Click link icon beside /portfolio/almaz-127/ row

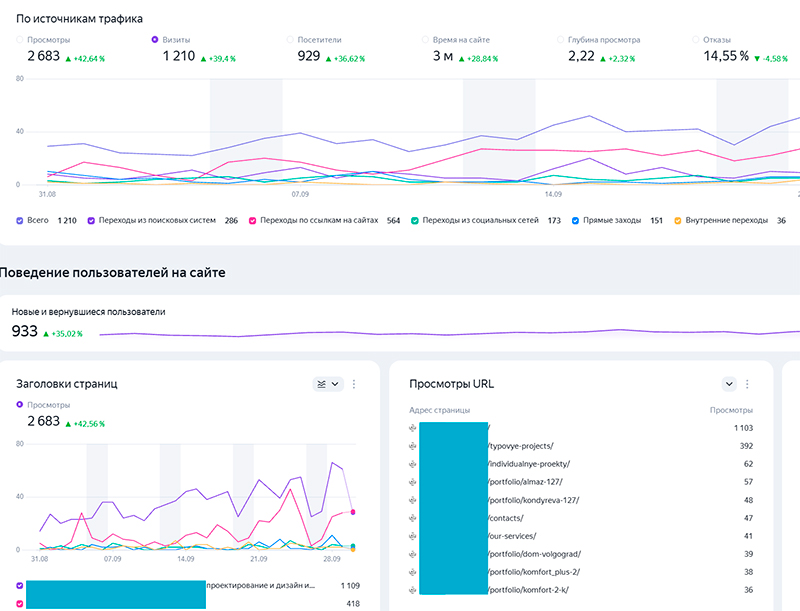[413, 482]
